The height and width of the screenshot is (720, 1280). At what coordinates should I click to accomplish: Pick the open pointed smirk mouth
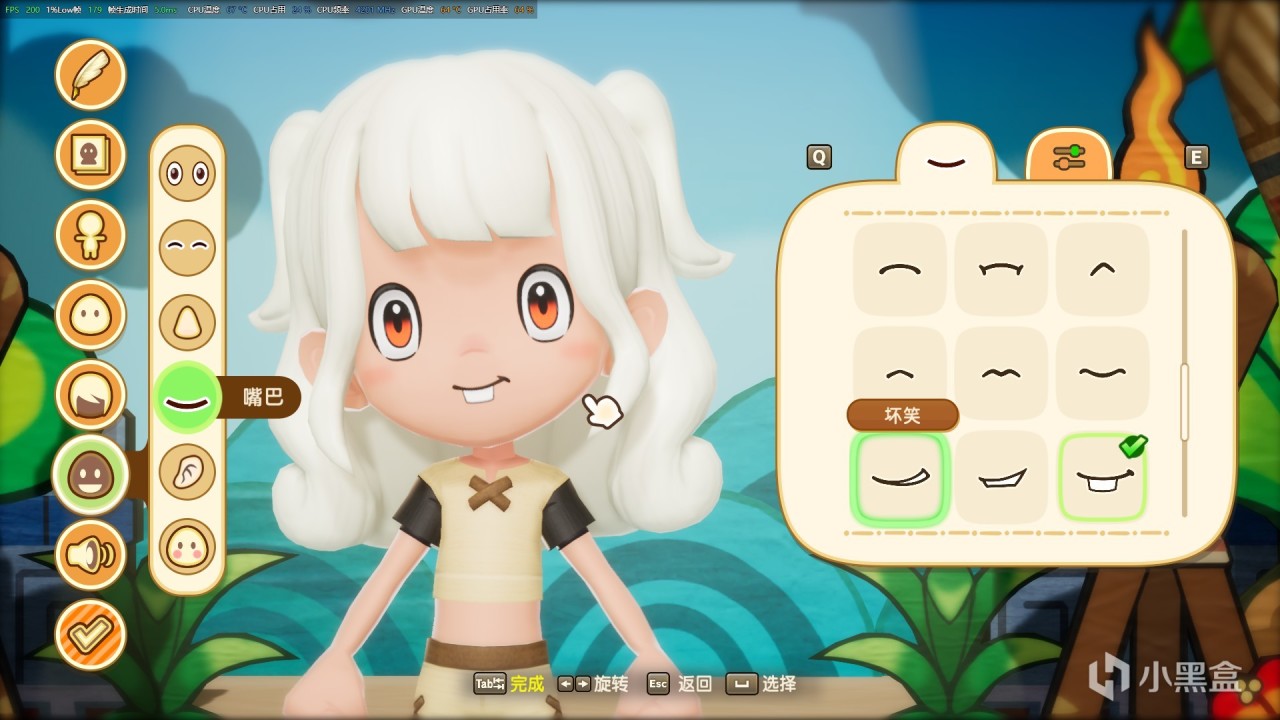[x=1001, y=478]
